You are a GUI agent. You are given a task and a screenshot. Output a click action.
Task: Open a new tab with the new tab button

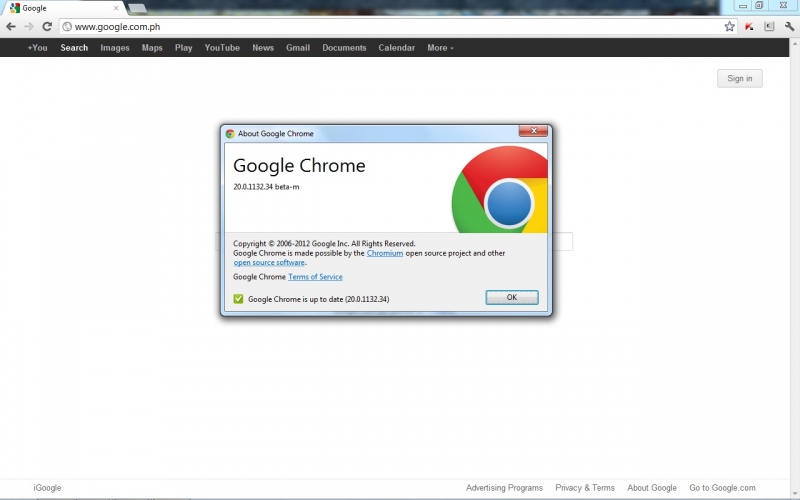137,8
